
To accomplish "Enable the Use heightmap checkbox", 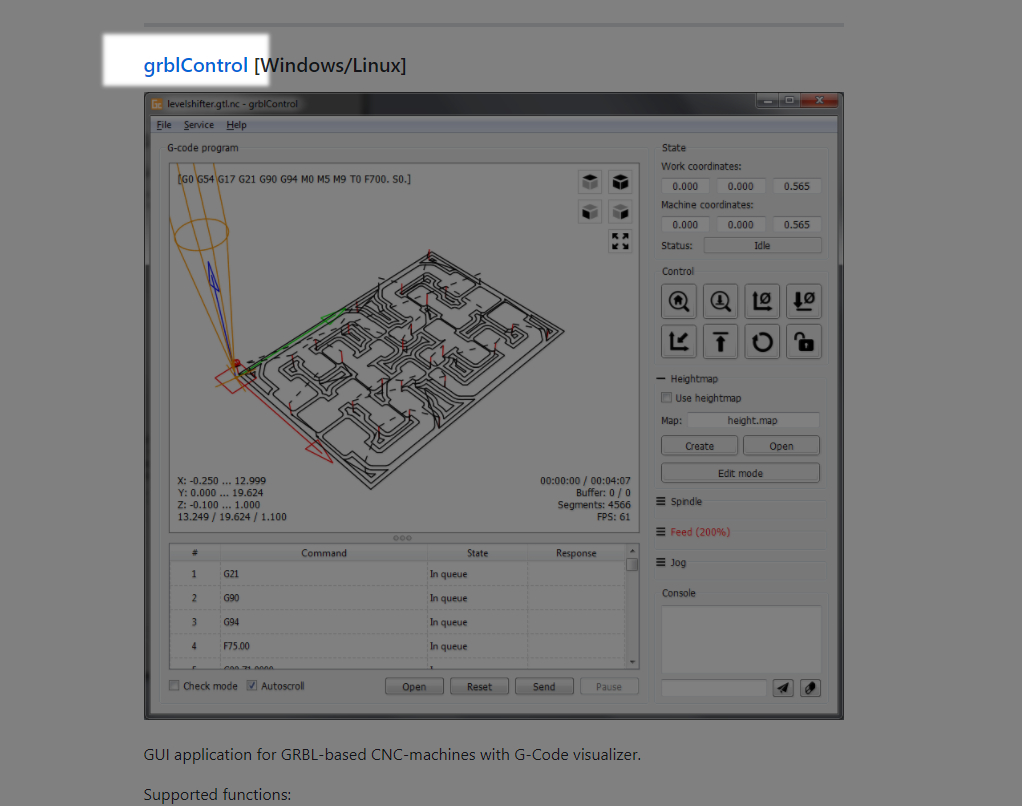I will point(666,397).
